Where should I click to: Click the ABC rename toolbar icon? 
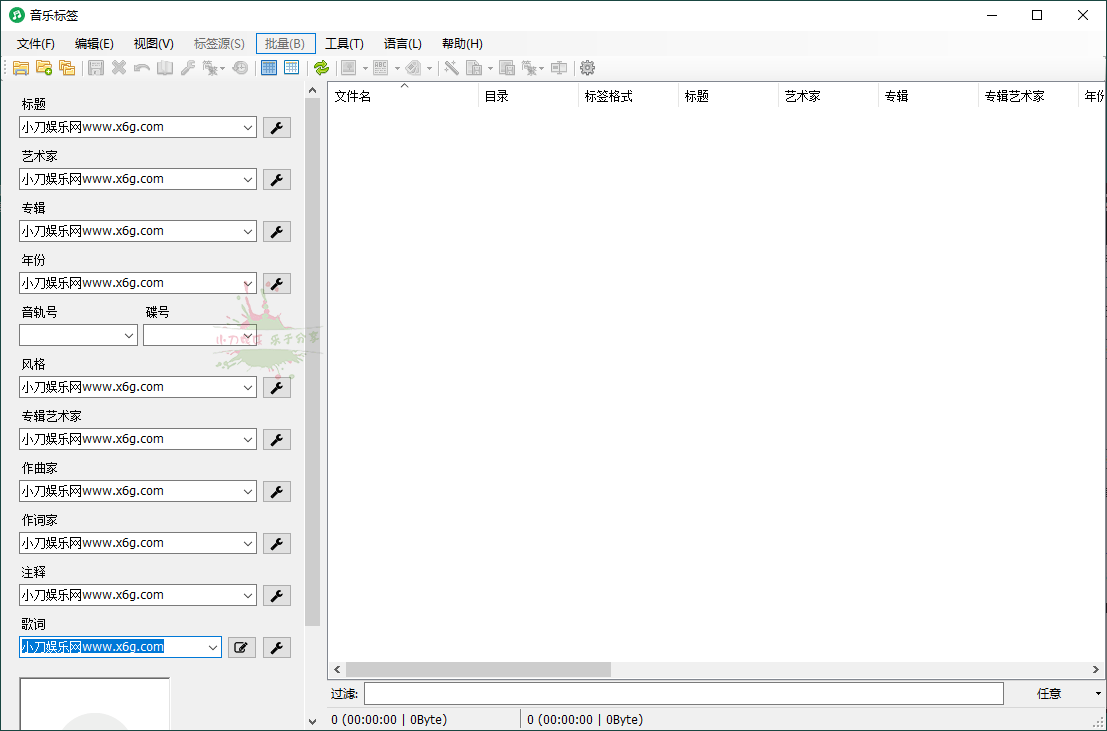[380, 67]
